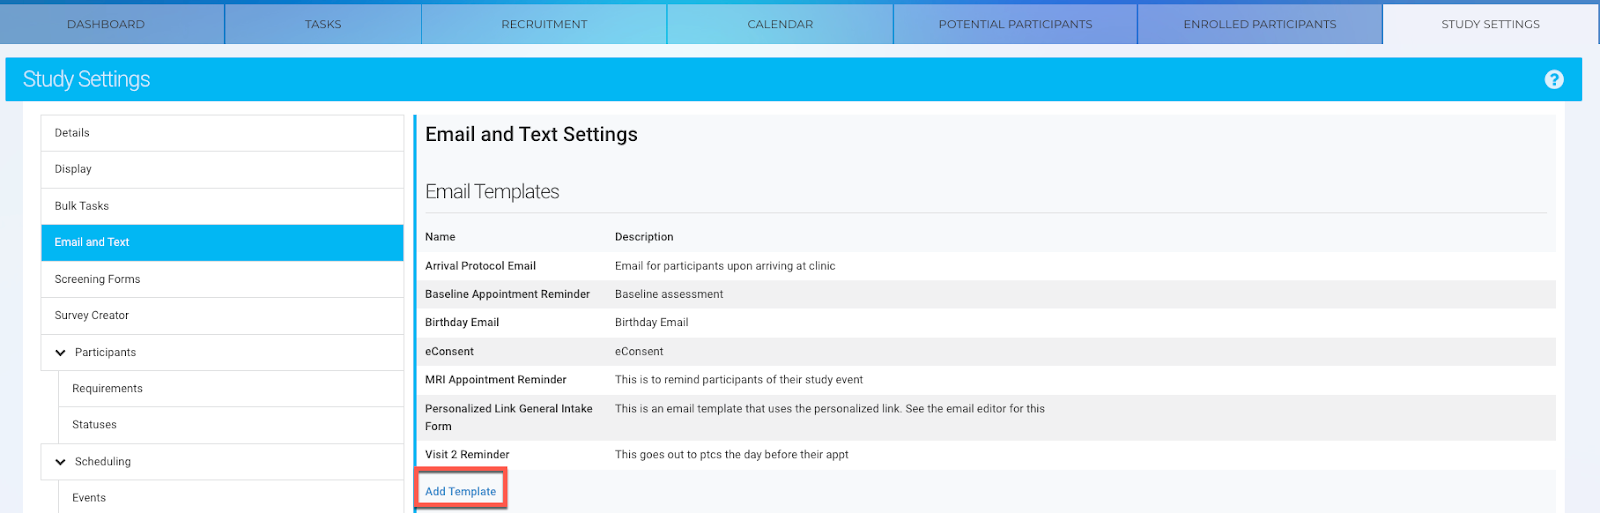
Task: Open the Arrival Protocol Email template
Action: (985, 266)
